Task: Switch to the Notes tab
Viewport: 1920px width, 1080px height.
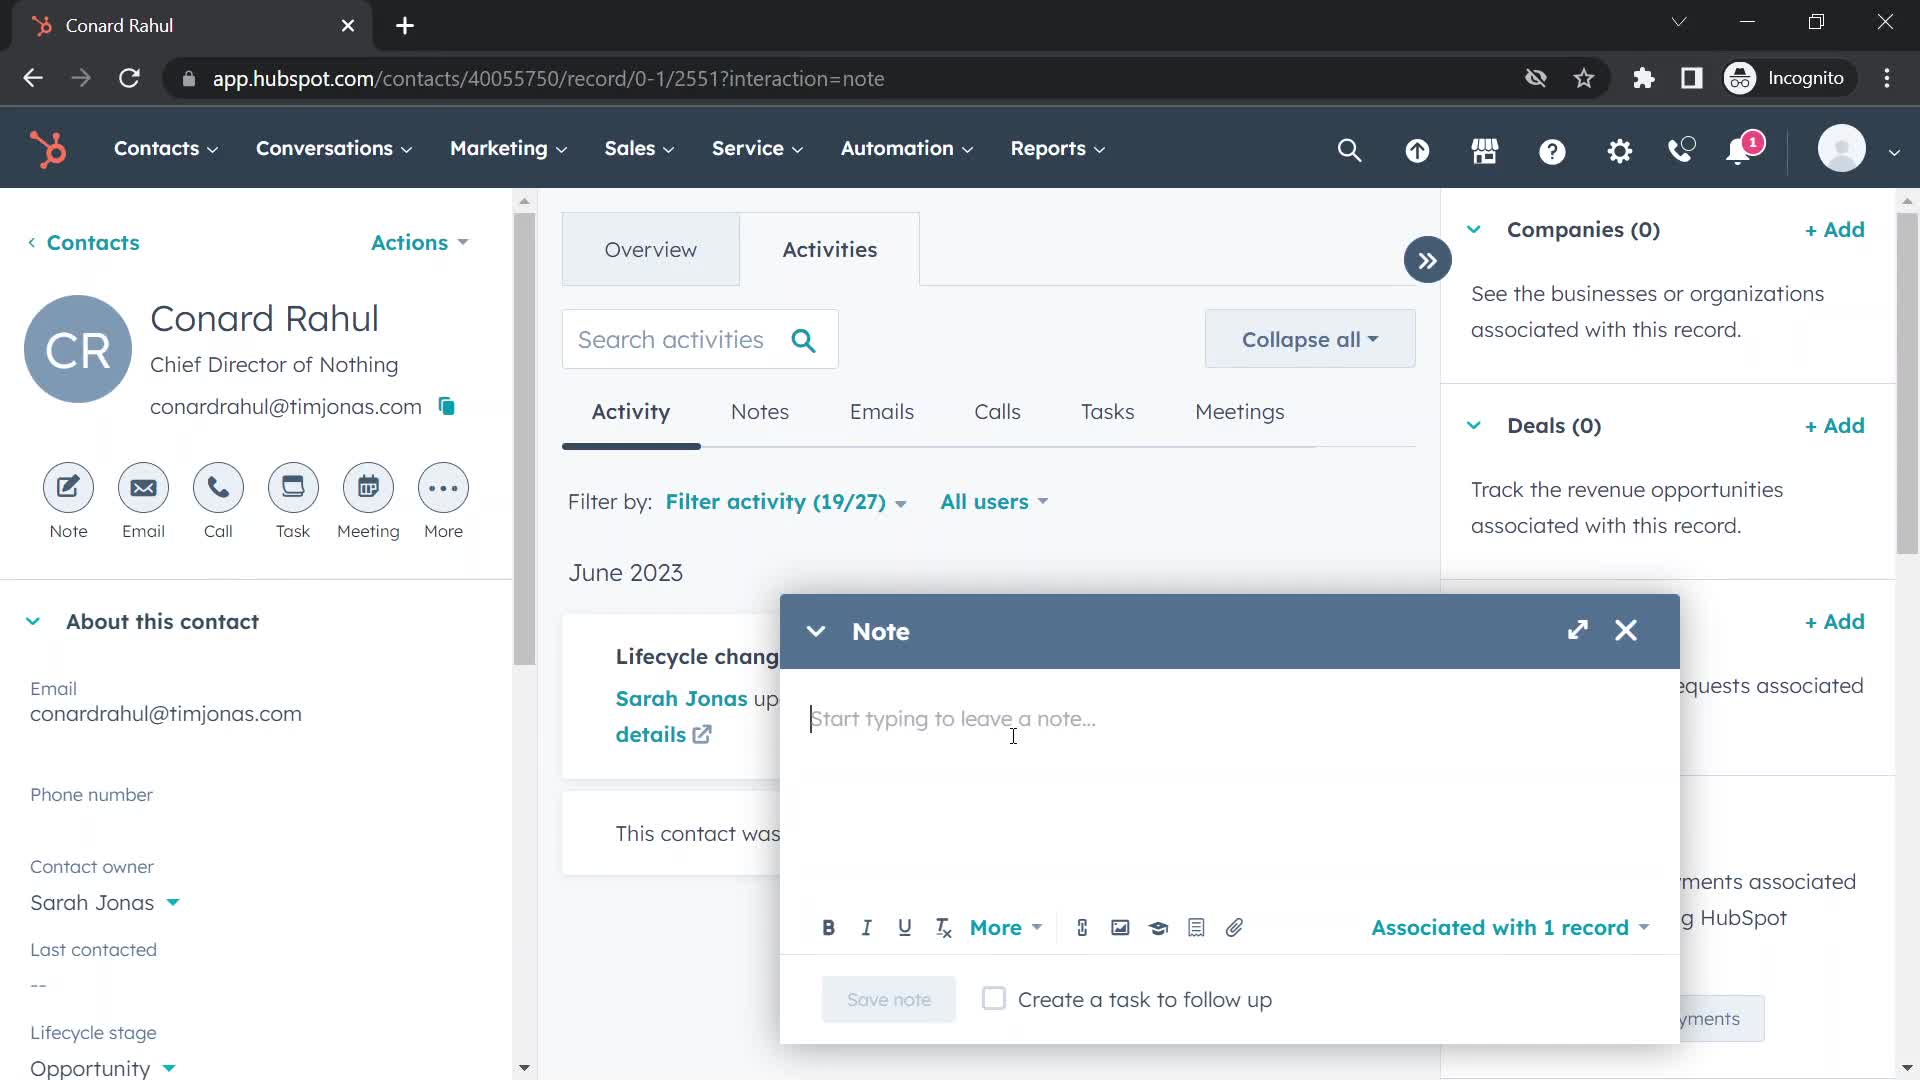Action: 760,410
